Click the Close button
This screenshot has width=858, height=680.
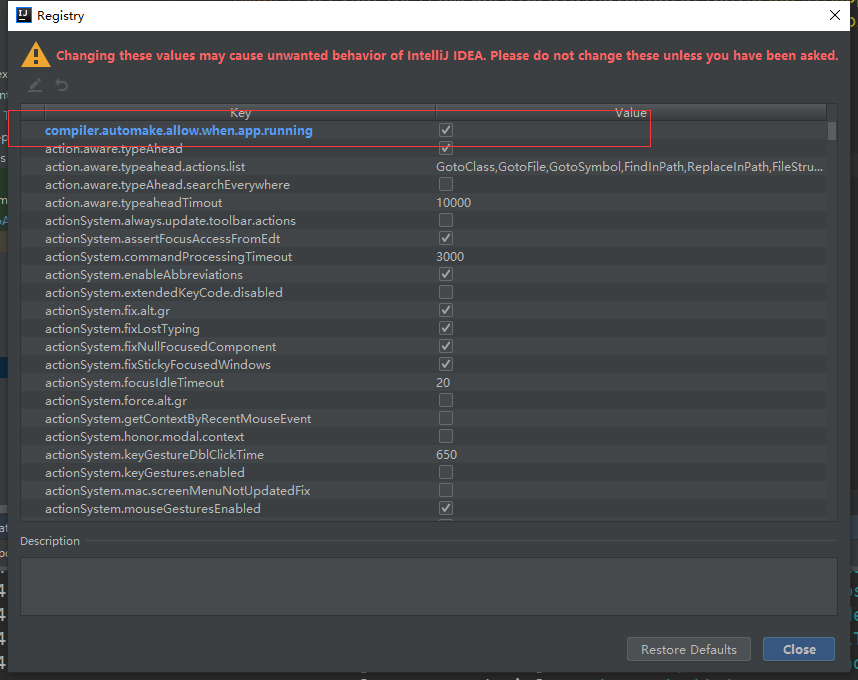click(799, 649)
